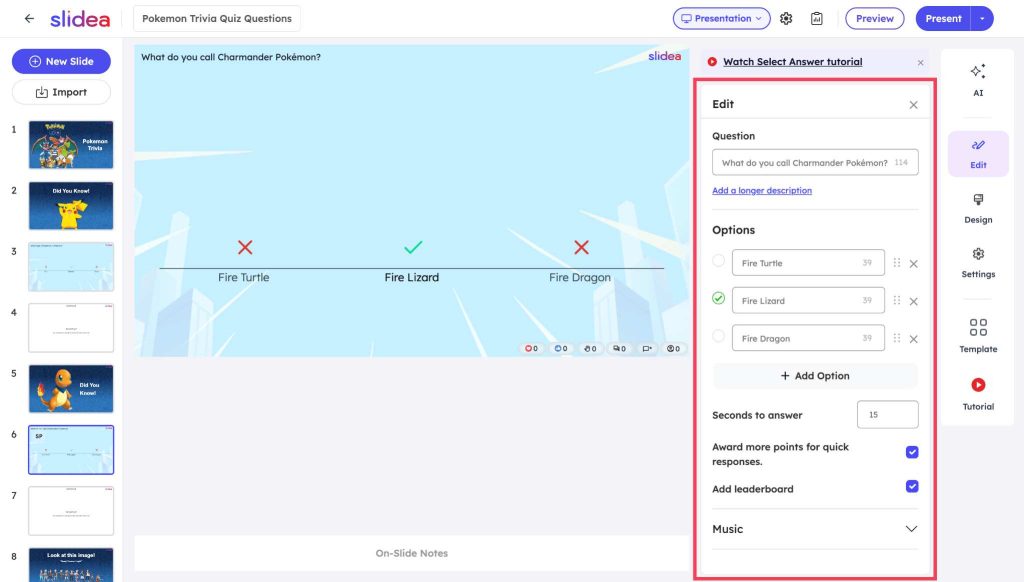The height and width of the screenshot is (582, 1024).
Task: Click the red X above Fire Dragon
Action: pyautogui.click(x=581, y=247)
